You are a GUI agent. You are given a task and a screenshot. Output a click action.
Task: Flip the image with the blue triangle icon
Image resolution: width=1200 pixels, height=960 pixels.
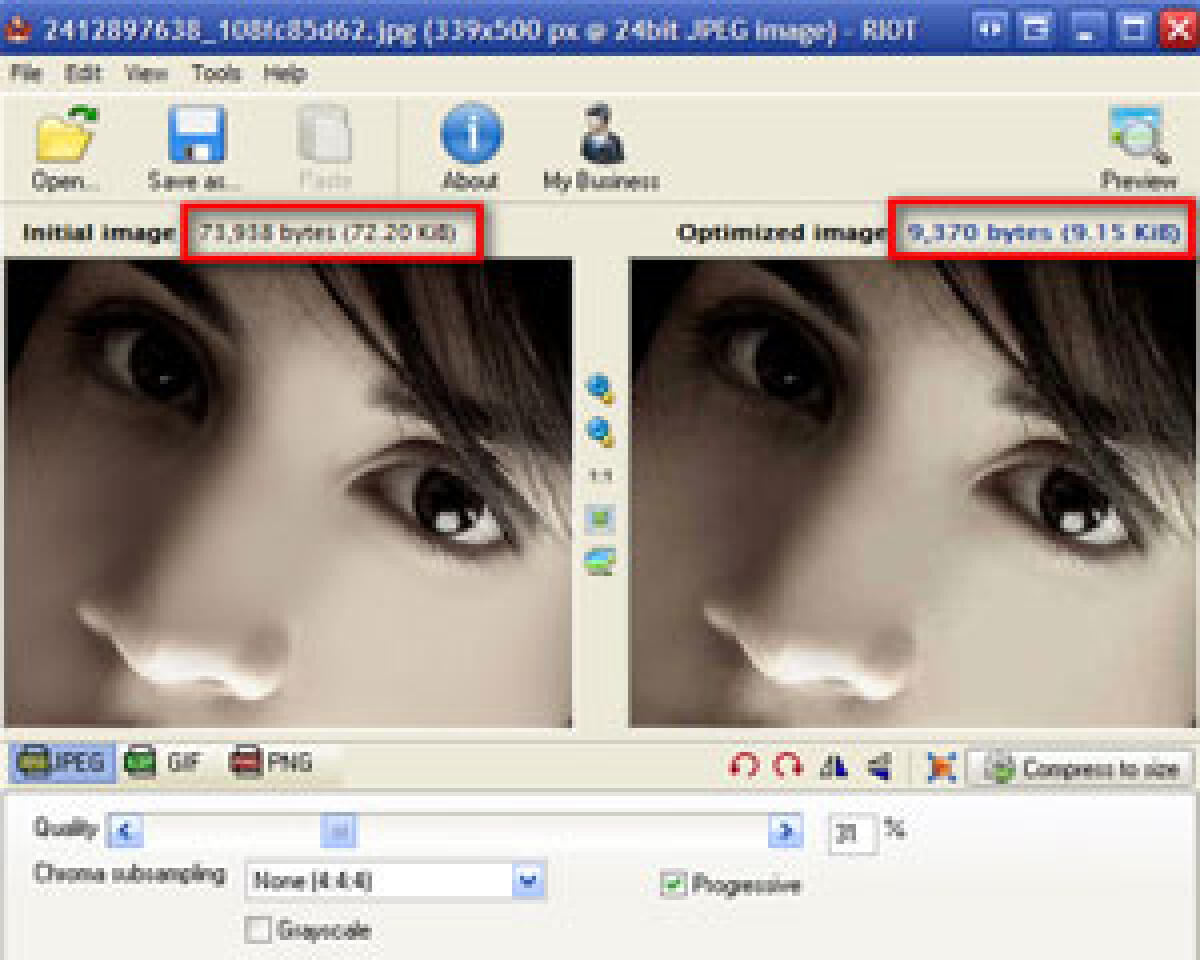pos(834,767)
